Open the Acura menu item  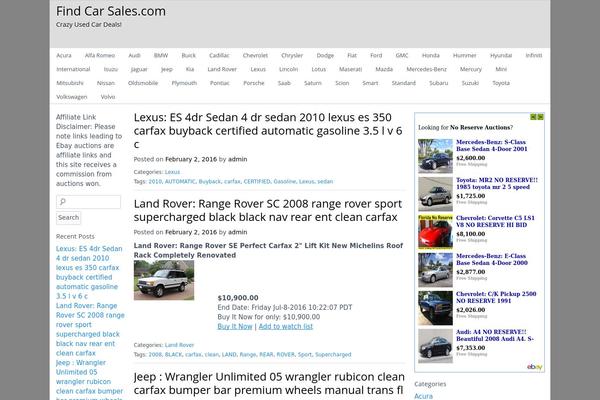[64, 56]
